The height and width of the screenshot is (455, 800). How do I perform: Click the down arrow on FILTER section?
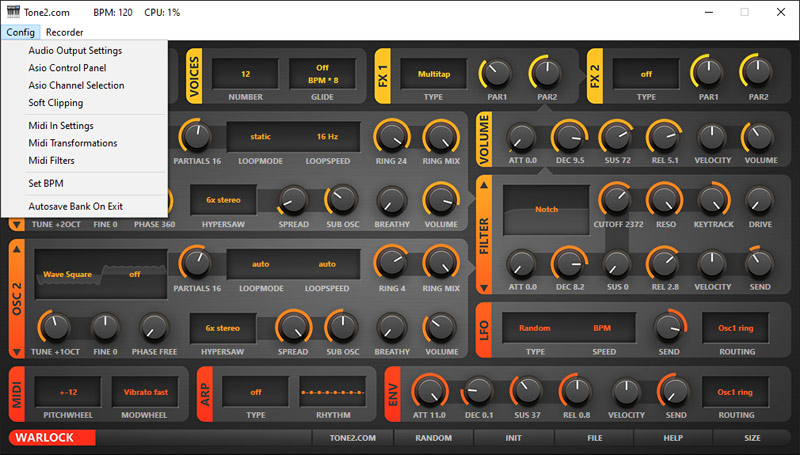(x=484, y=289)
